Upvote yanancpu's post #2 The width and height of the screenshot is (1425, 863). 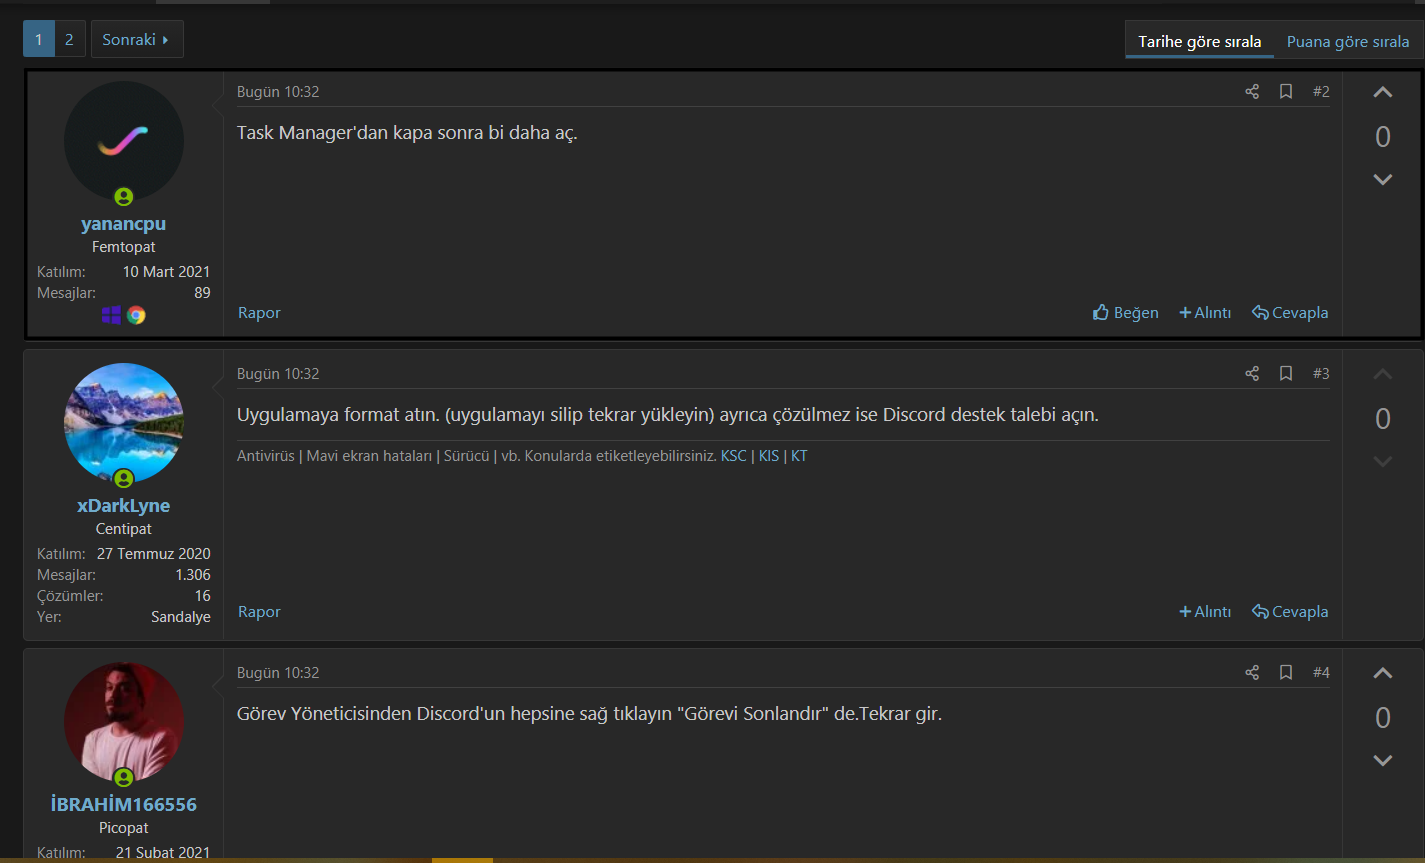[x=1382, y=93]
